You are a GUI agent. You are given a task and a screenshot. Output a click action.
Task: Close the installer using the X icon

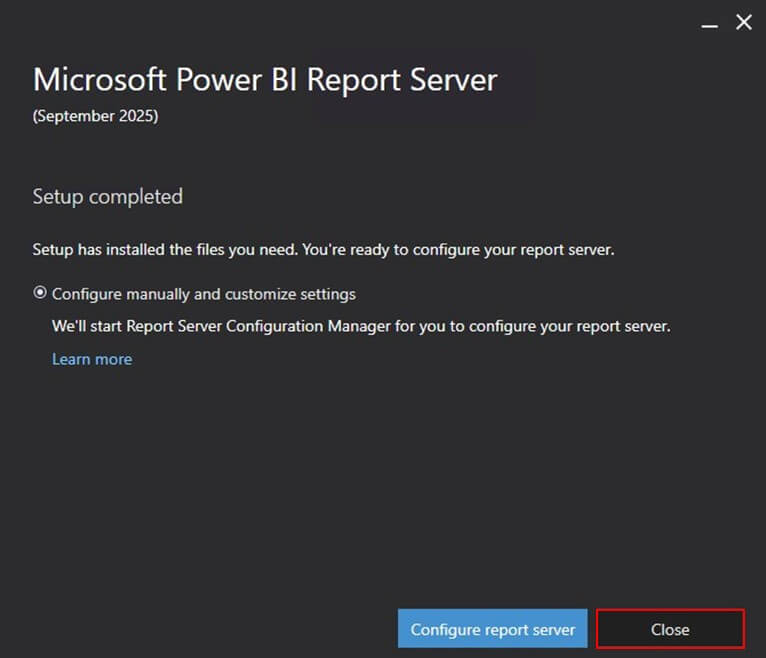pyautogui.click(x=744, y=22)
